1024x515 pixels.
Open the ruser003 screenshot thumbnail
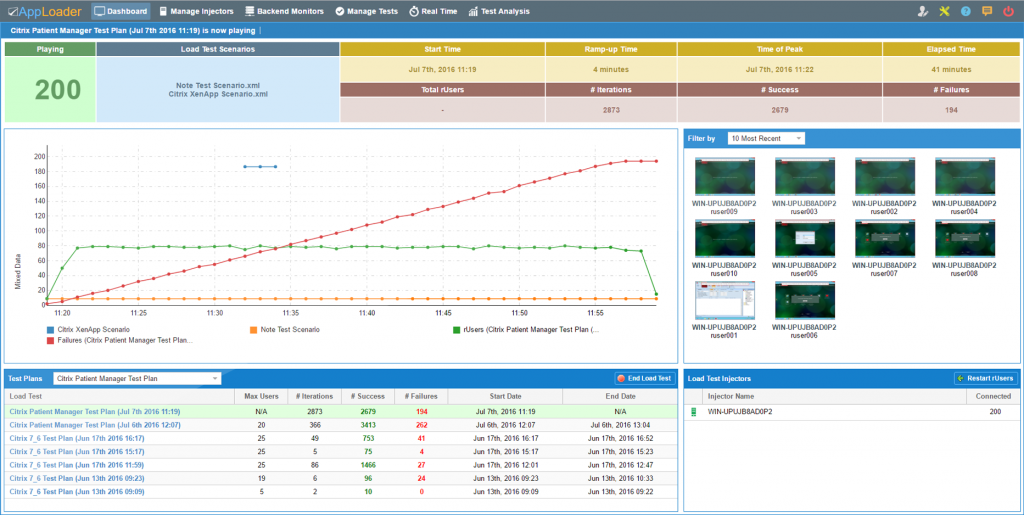(805, 176)
